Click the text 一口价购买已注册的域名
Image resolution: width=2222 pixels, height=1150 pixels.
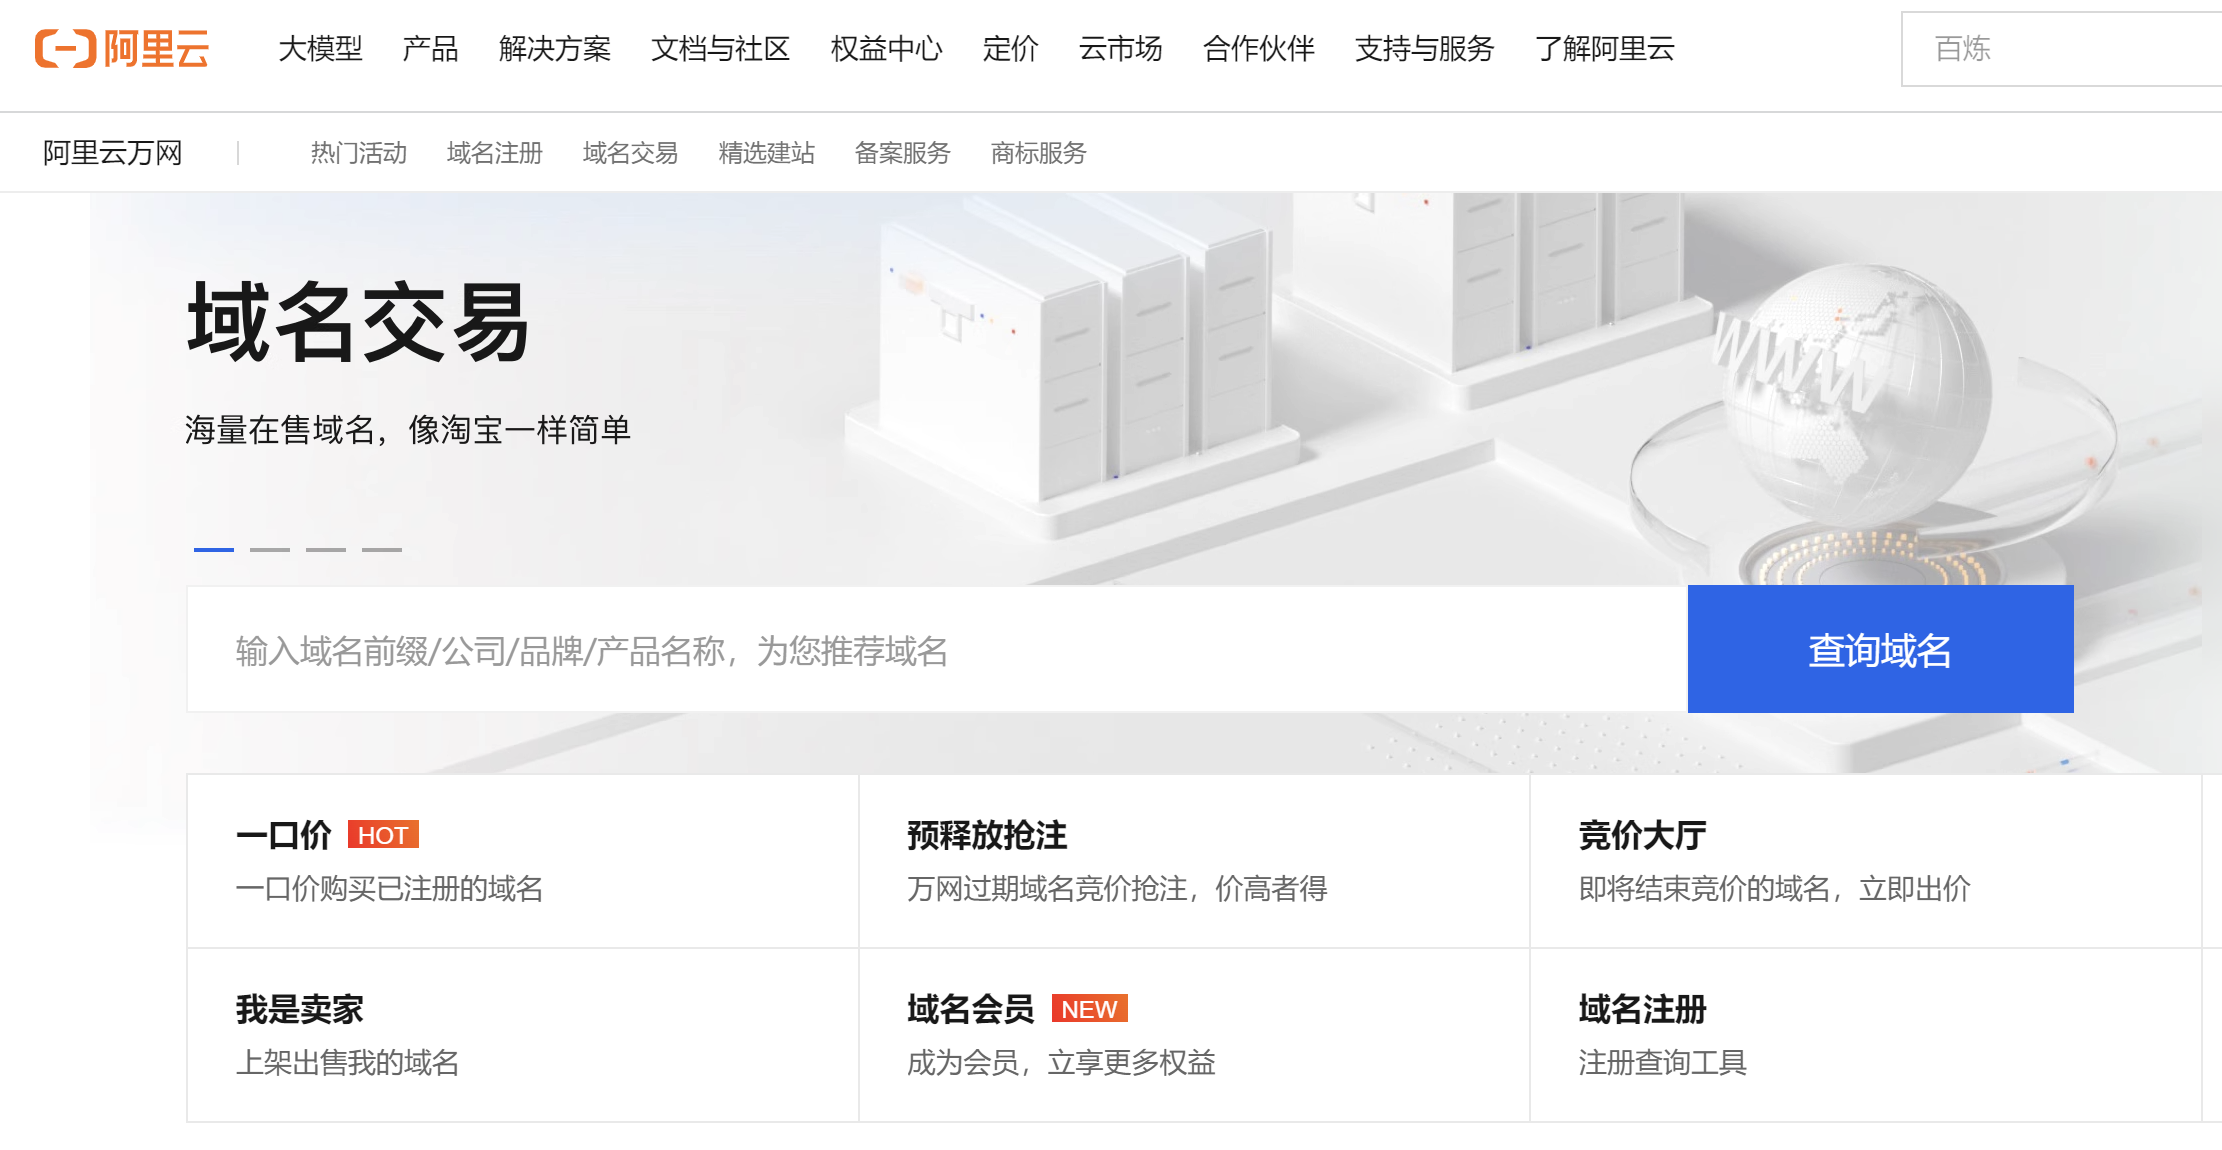(x=389, y=888)
